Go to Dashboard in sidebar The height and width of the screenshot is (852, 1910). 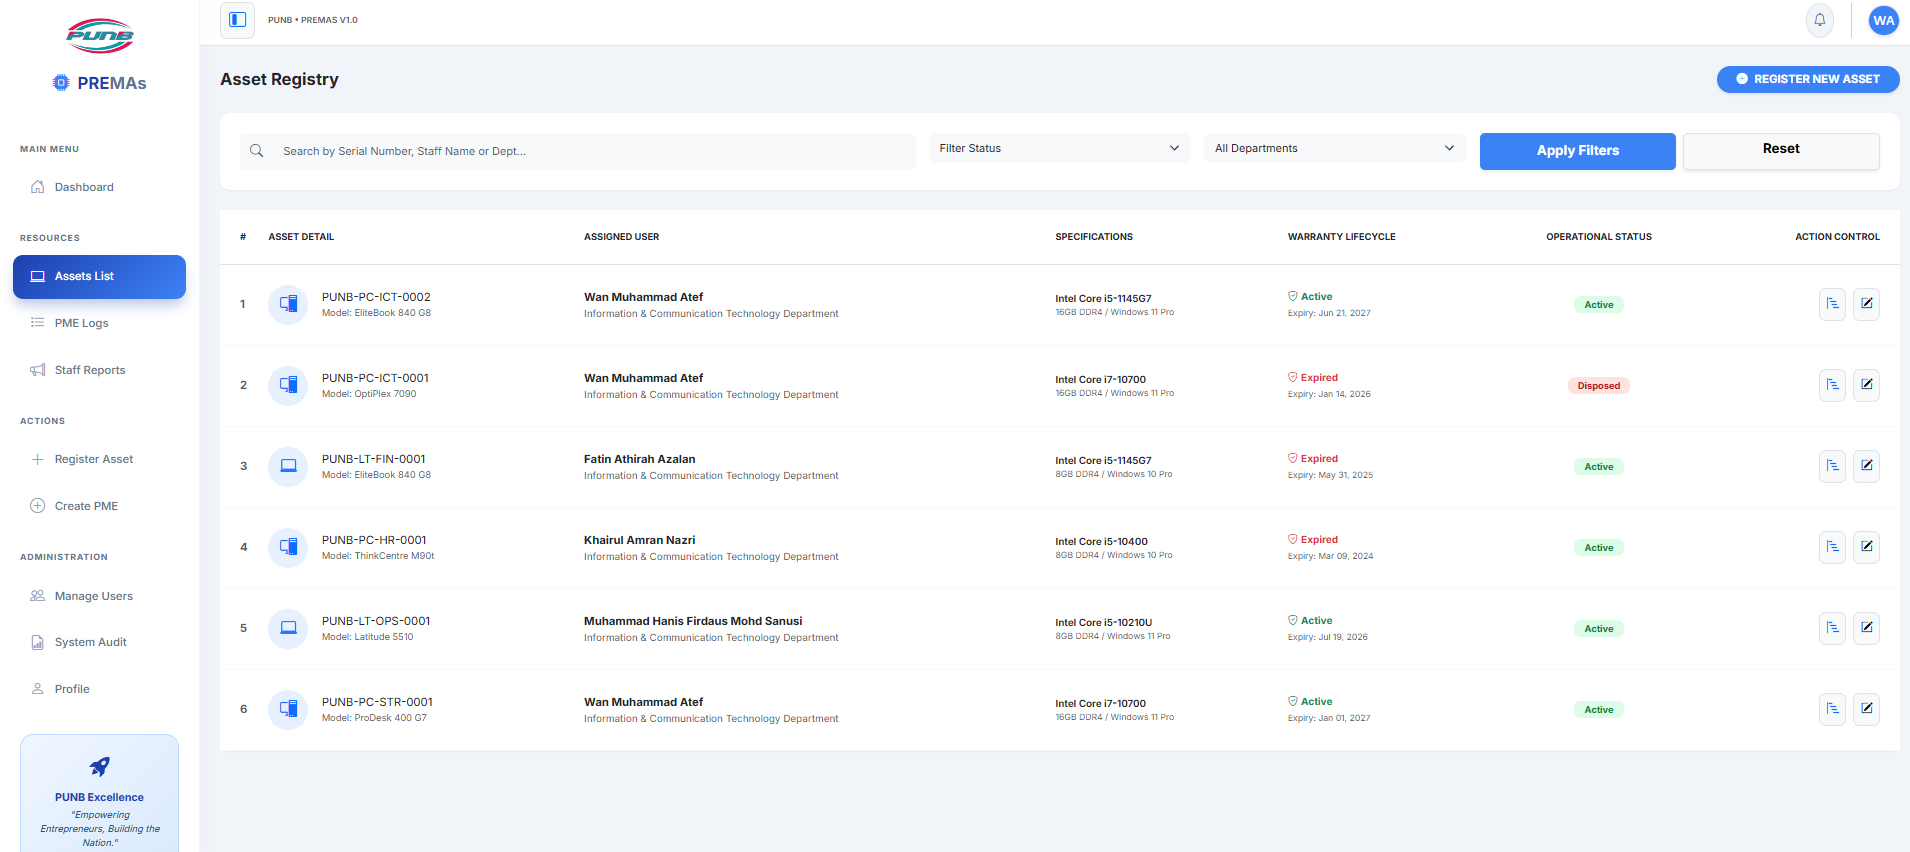(x=99, y=187)
